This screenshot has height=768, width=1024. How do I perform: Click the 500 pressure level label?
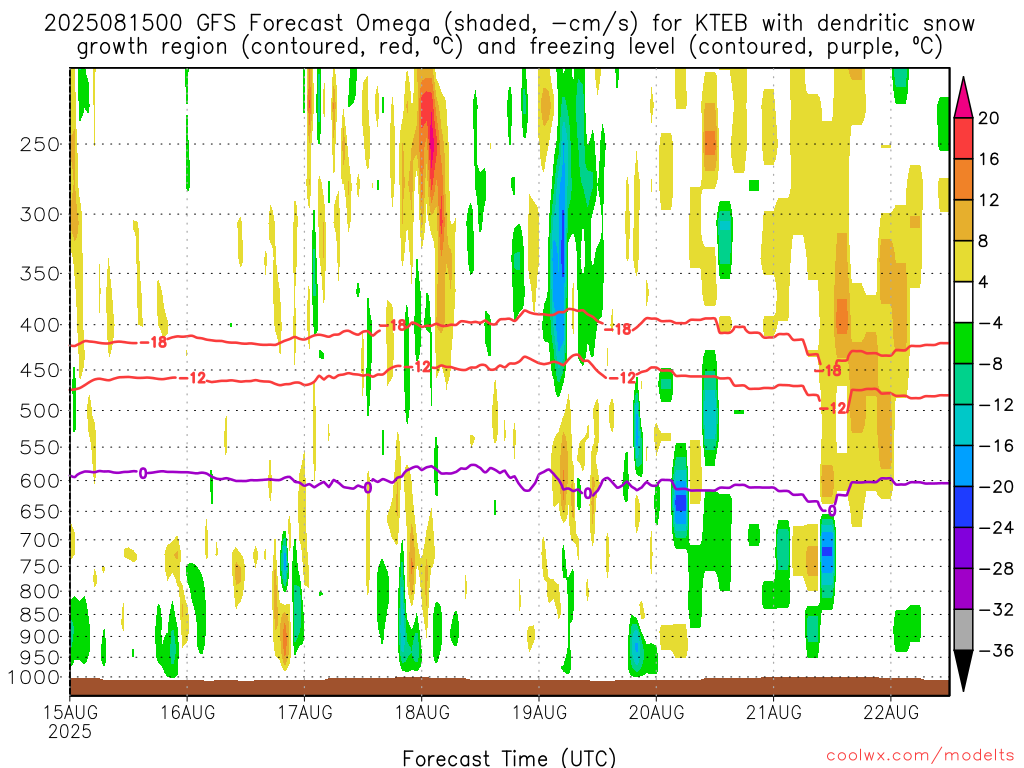(40, 411)
